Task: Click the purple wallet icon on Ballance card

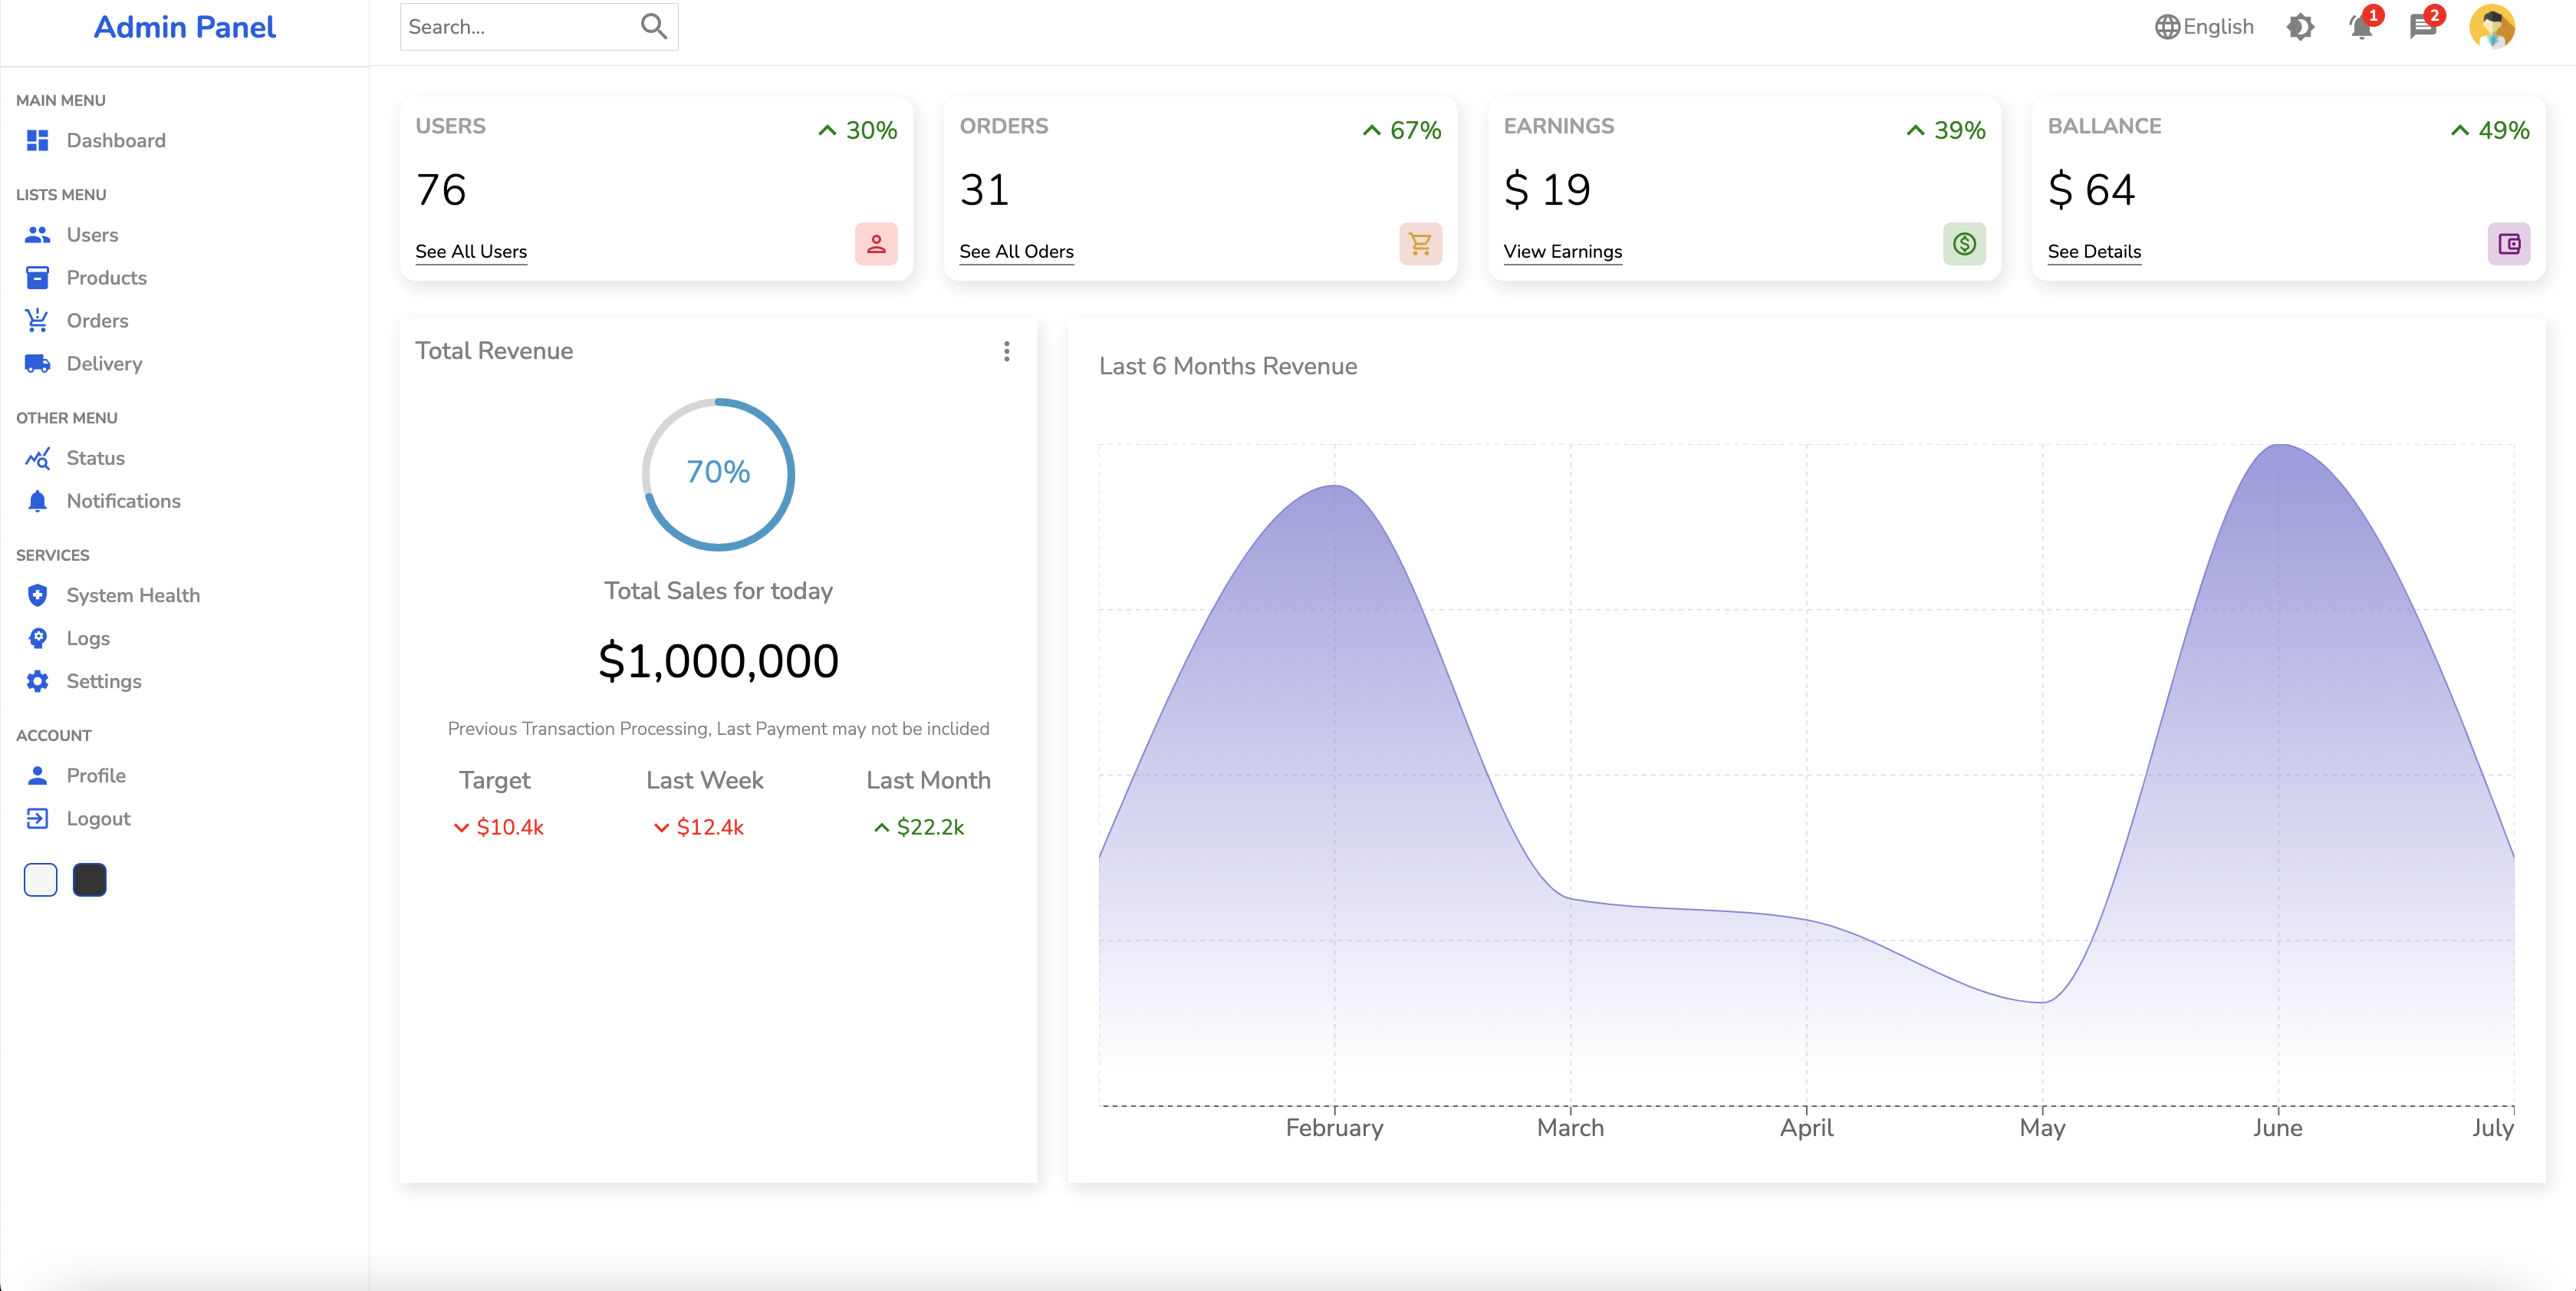Action: click(2508, 244)
